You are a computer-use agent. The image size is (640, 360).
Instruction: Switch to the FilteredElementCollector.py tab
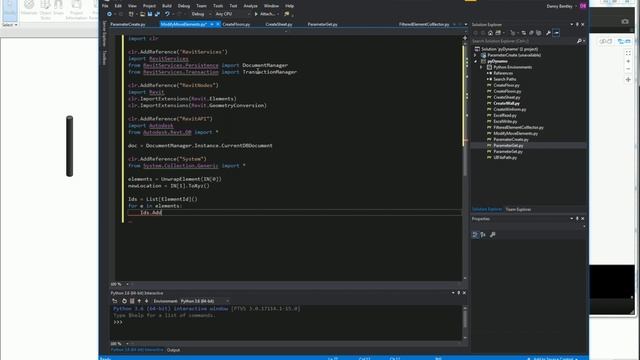pos(424,24)
